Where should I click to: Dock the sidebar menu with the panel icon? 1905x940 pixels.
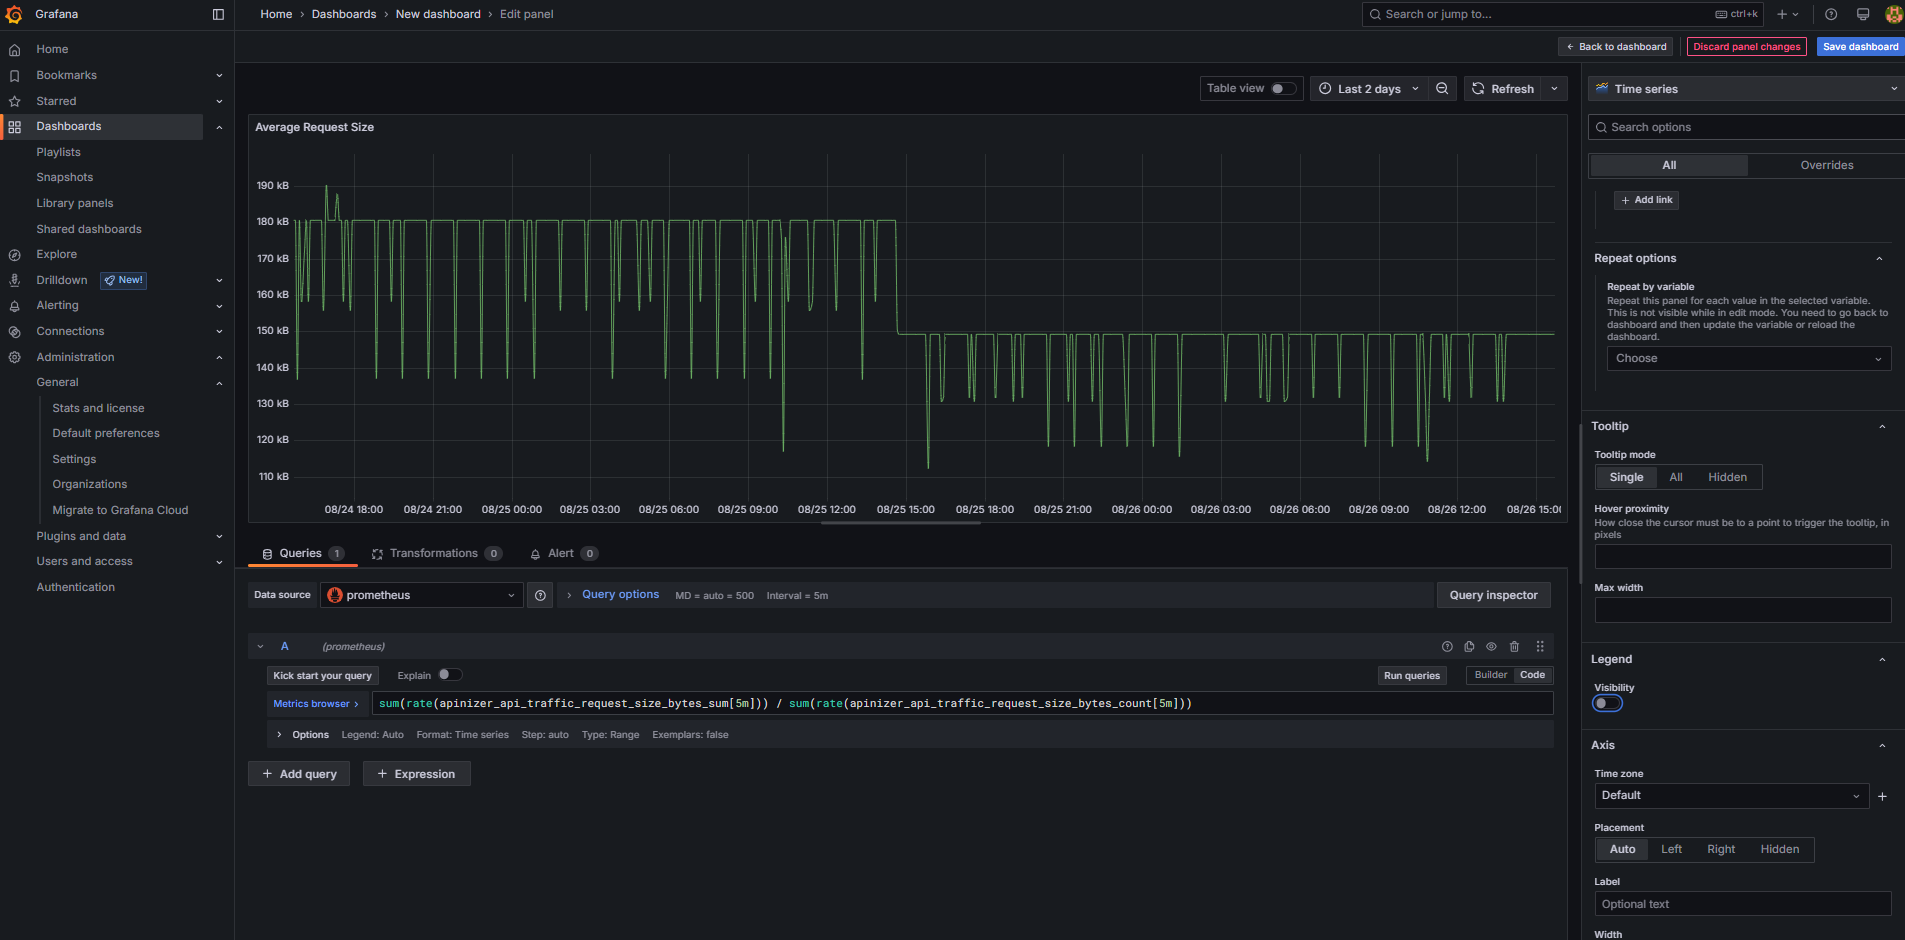[x=218, y=14]
